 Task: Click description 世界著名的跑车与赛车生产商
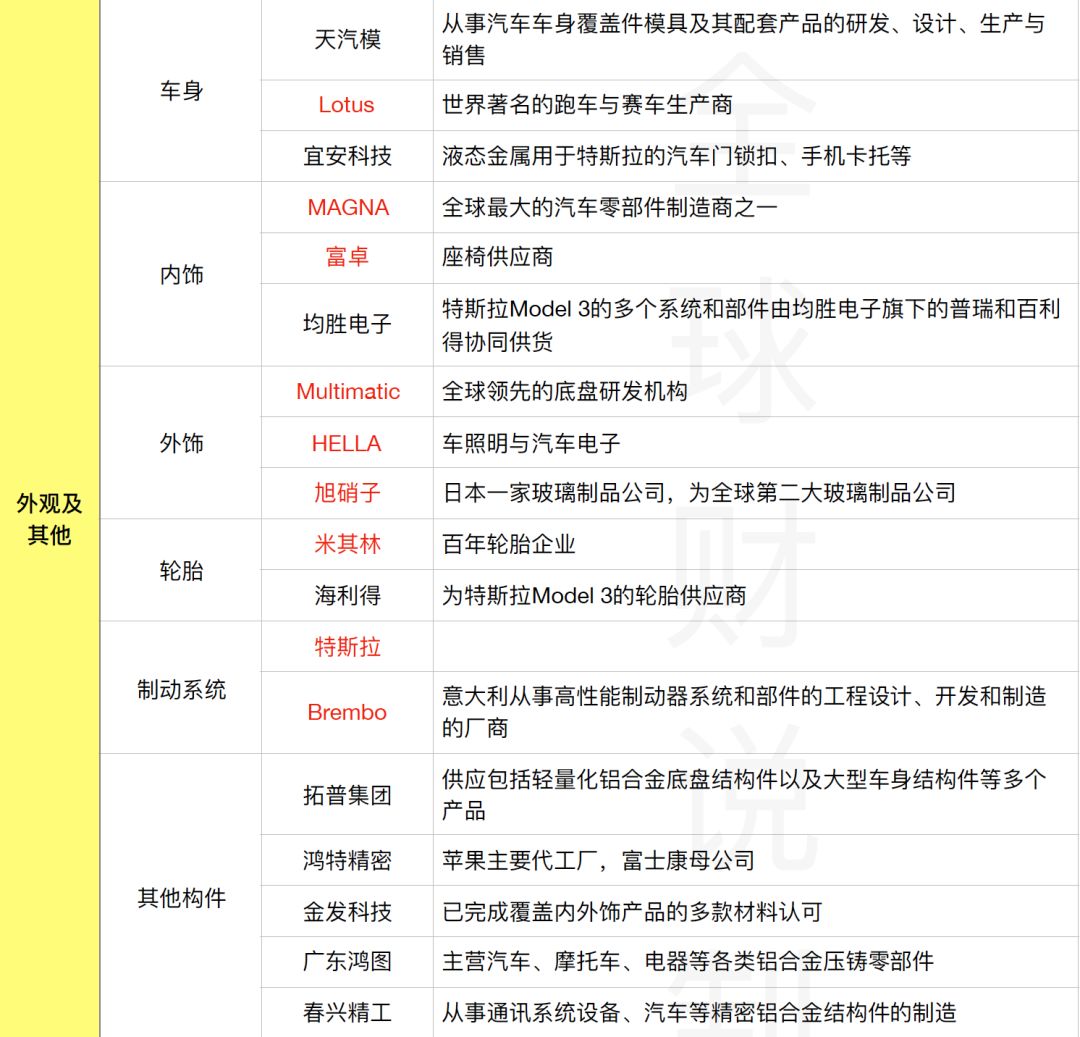coord(587,105)
